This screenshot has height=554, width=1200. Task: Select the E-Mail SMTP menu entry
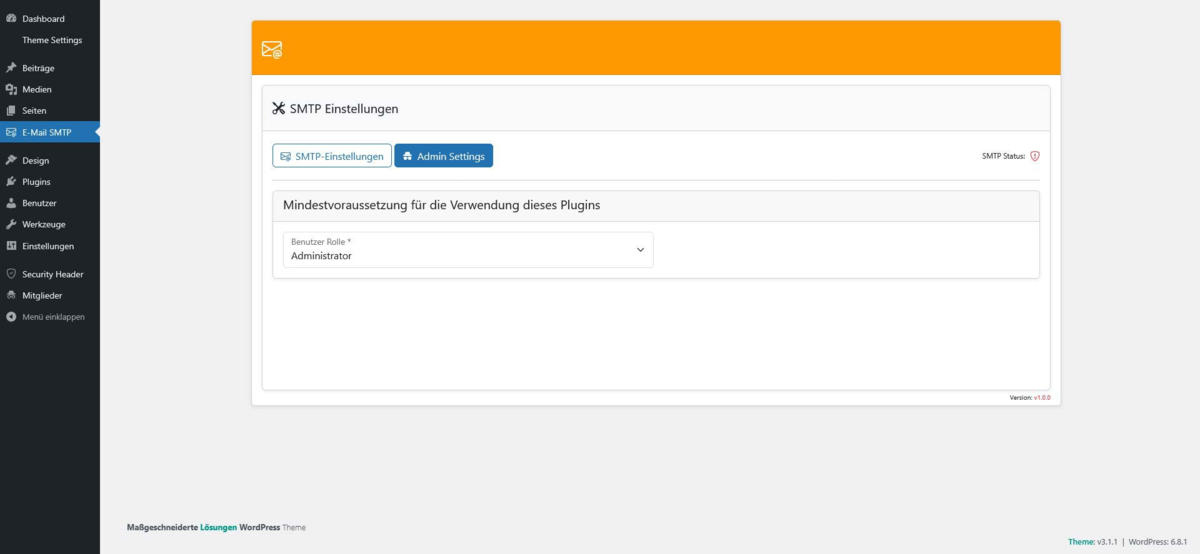pos(50,132)
